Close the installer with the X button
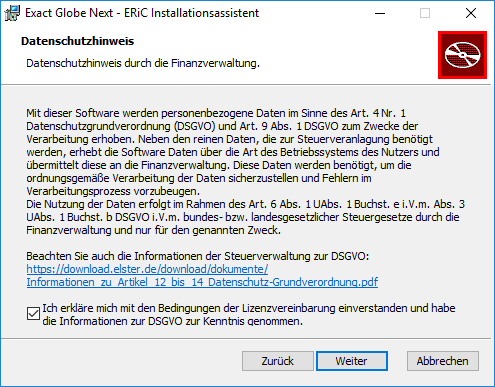 (x=471, y=13)
